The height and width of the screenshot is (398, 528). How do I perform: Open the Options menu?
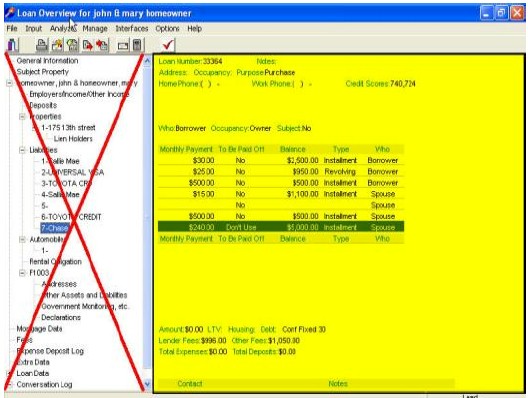coord(167,29)
